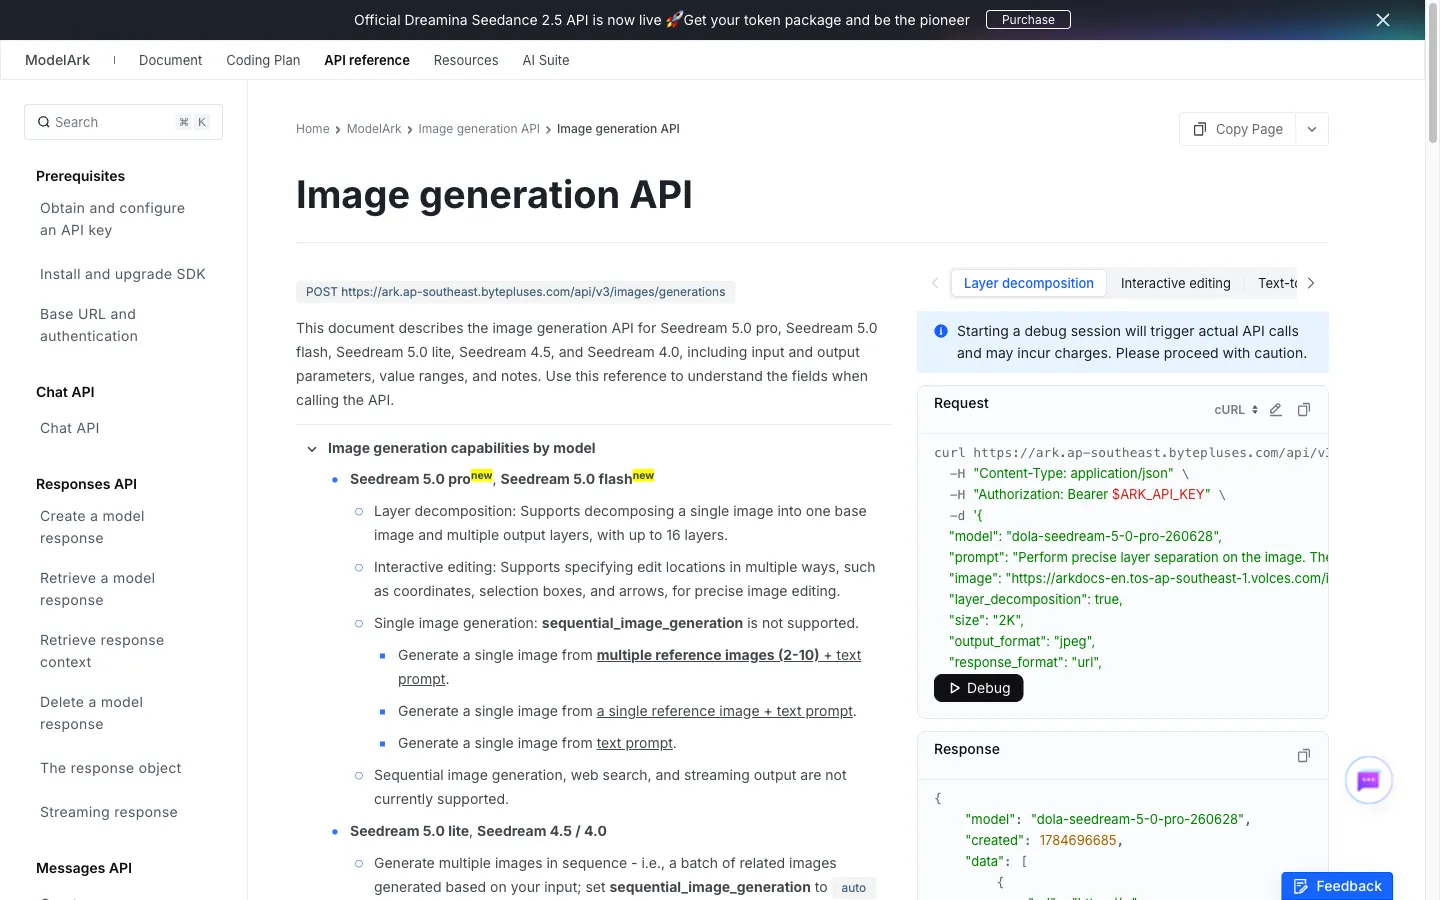
Task: Open the cURL language dropdown
Action: [x=1236, y=410]
